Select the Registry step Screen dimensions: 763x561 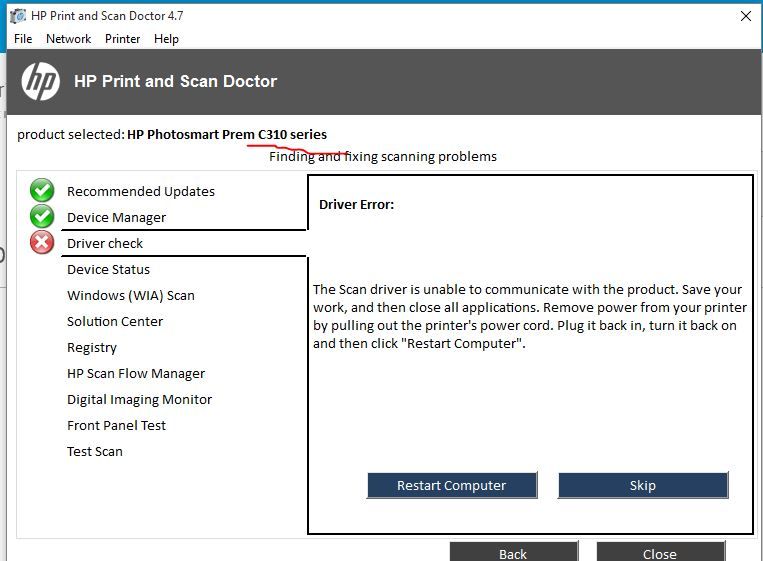92,347
